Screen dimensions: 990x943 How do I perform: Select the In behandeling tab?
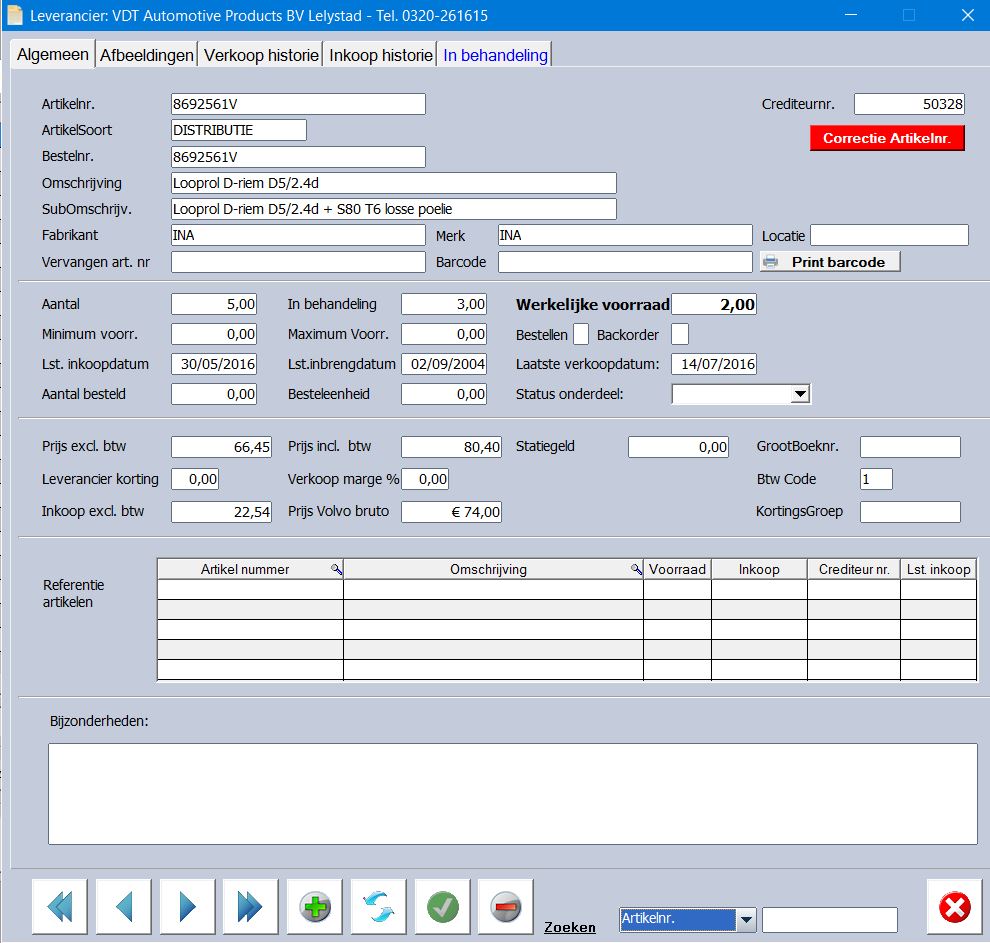[495, 55]
